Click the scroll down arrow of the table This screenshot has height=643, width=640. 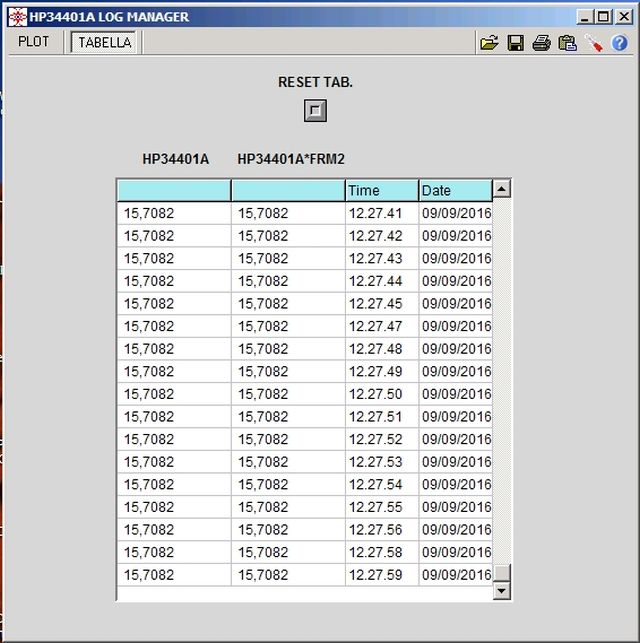tap(502, 591)
